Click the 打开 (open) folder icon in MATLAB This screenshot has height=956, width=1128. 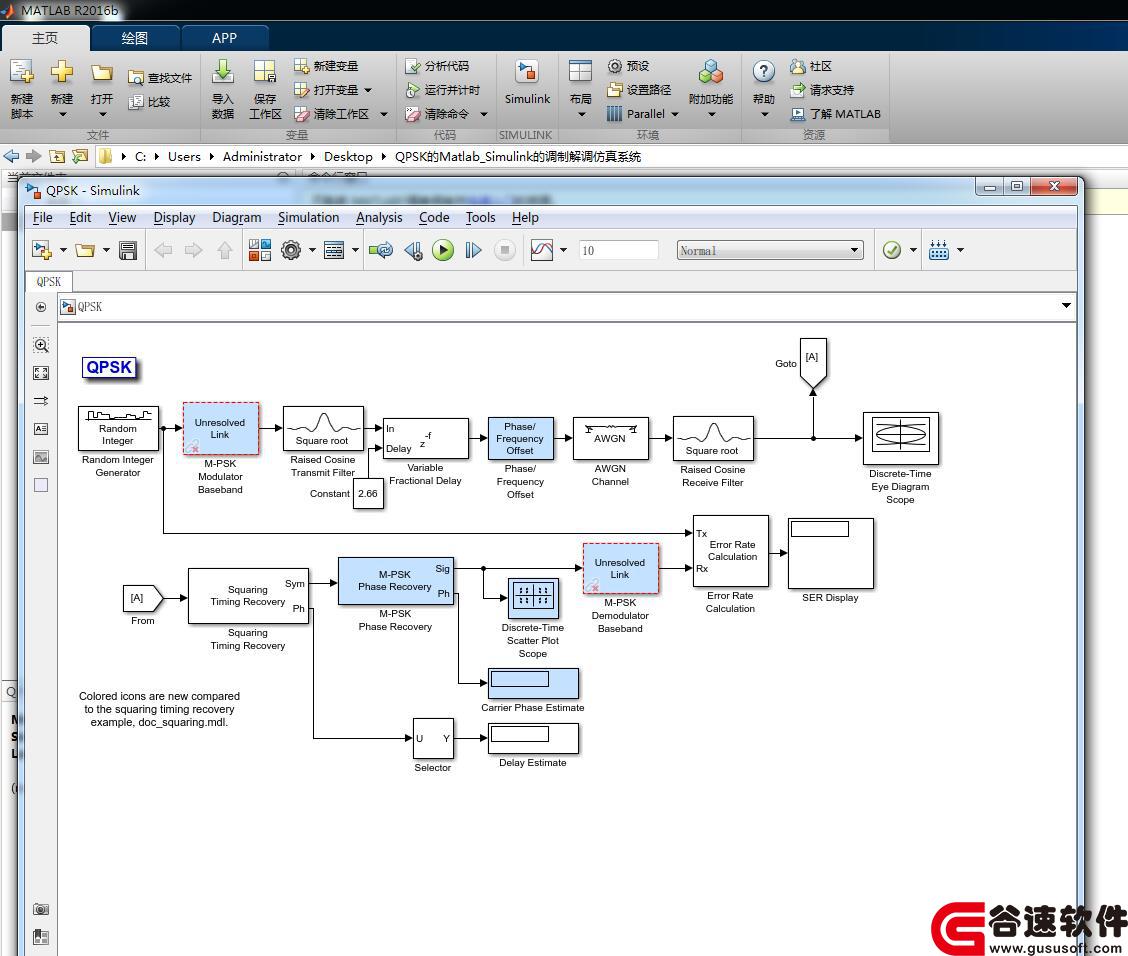[102, 73]
